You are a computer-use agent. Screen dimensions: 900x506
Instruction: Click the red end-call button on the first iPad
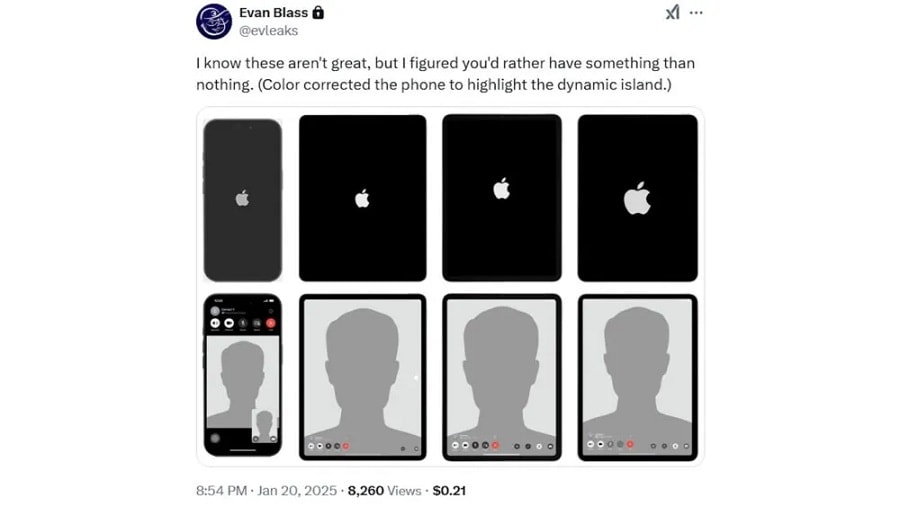click(x=346, y=445)
